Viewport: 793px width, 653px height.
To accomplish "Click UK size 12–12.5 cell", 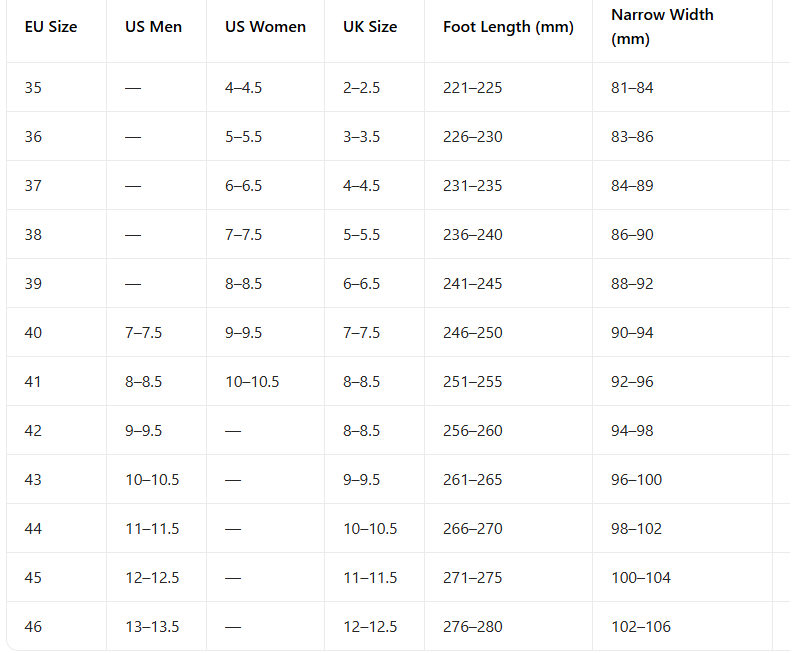I will click(370, 627).
